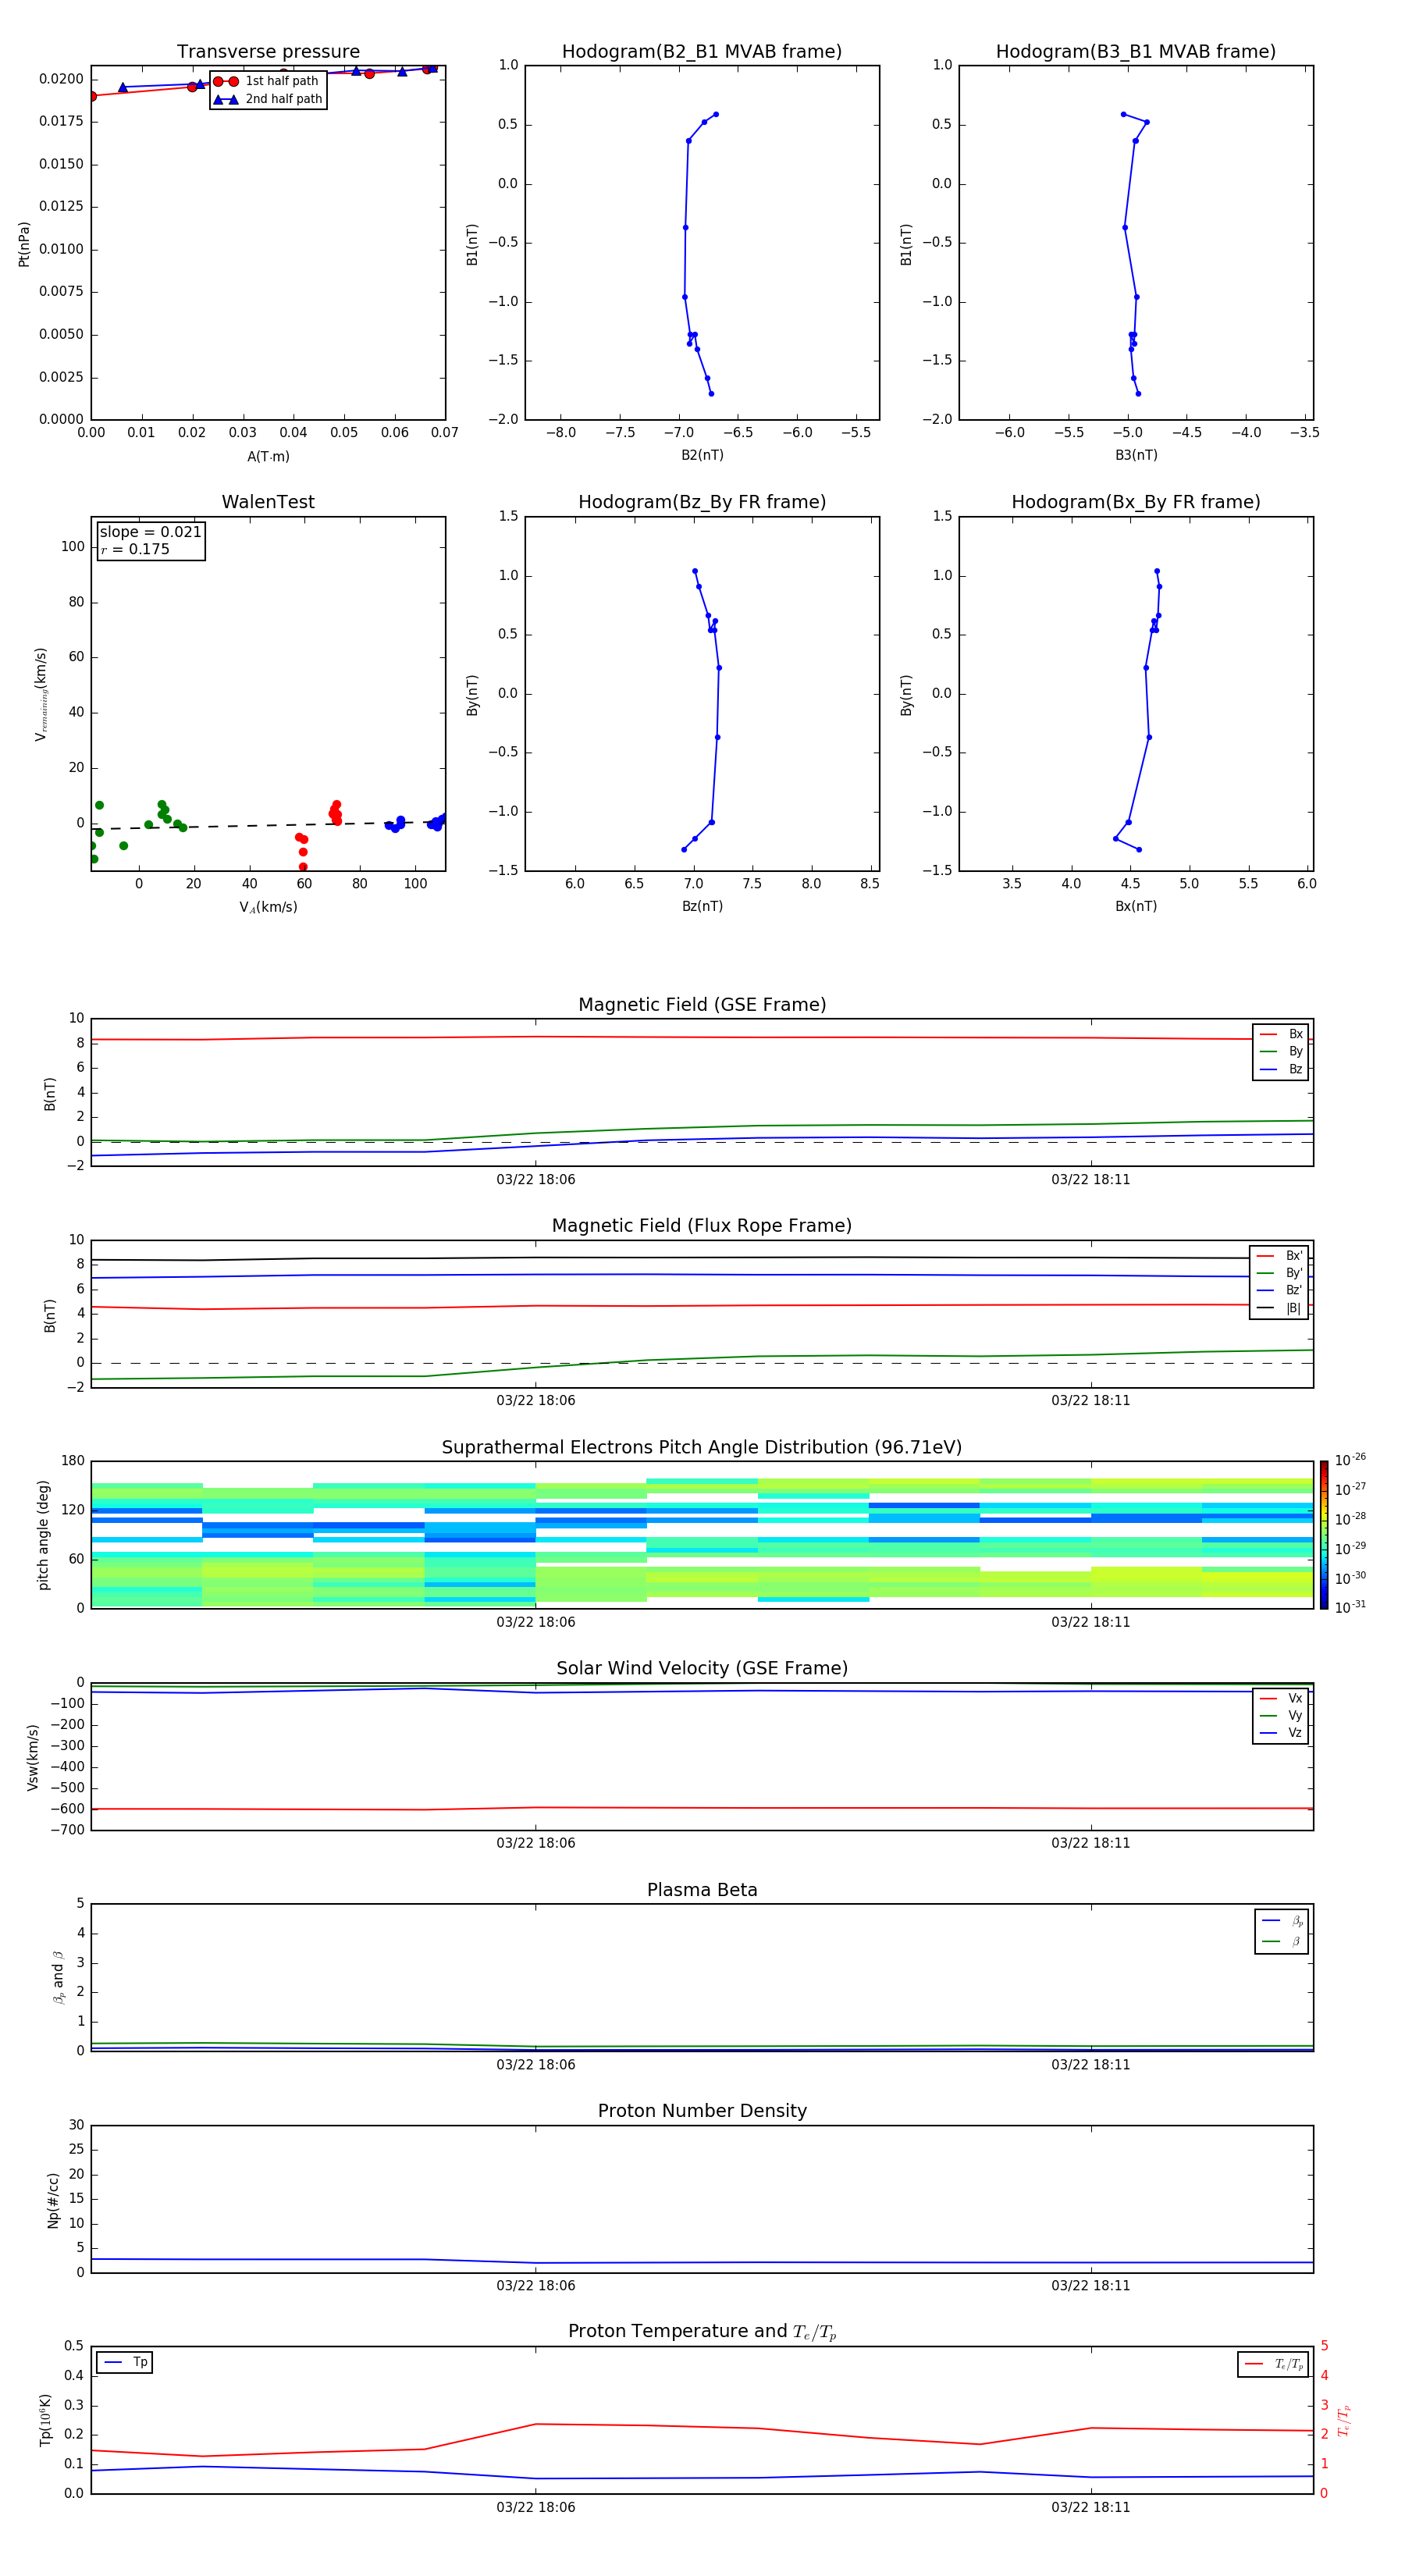Click the 'Bx' legend entry in GSE plot
This screenshot has height=2576, width=1405.
point(1281,1034)
